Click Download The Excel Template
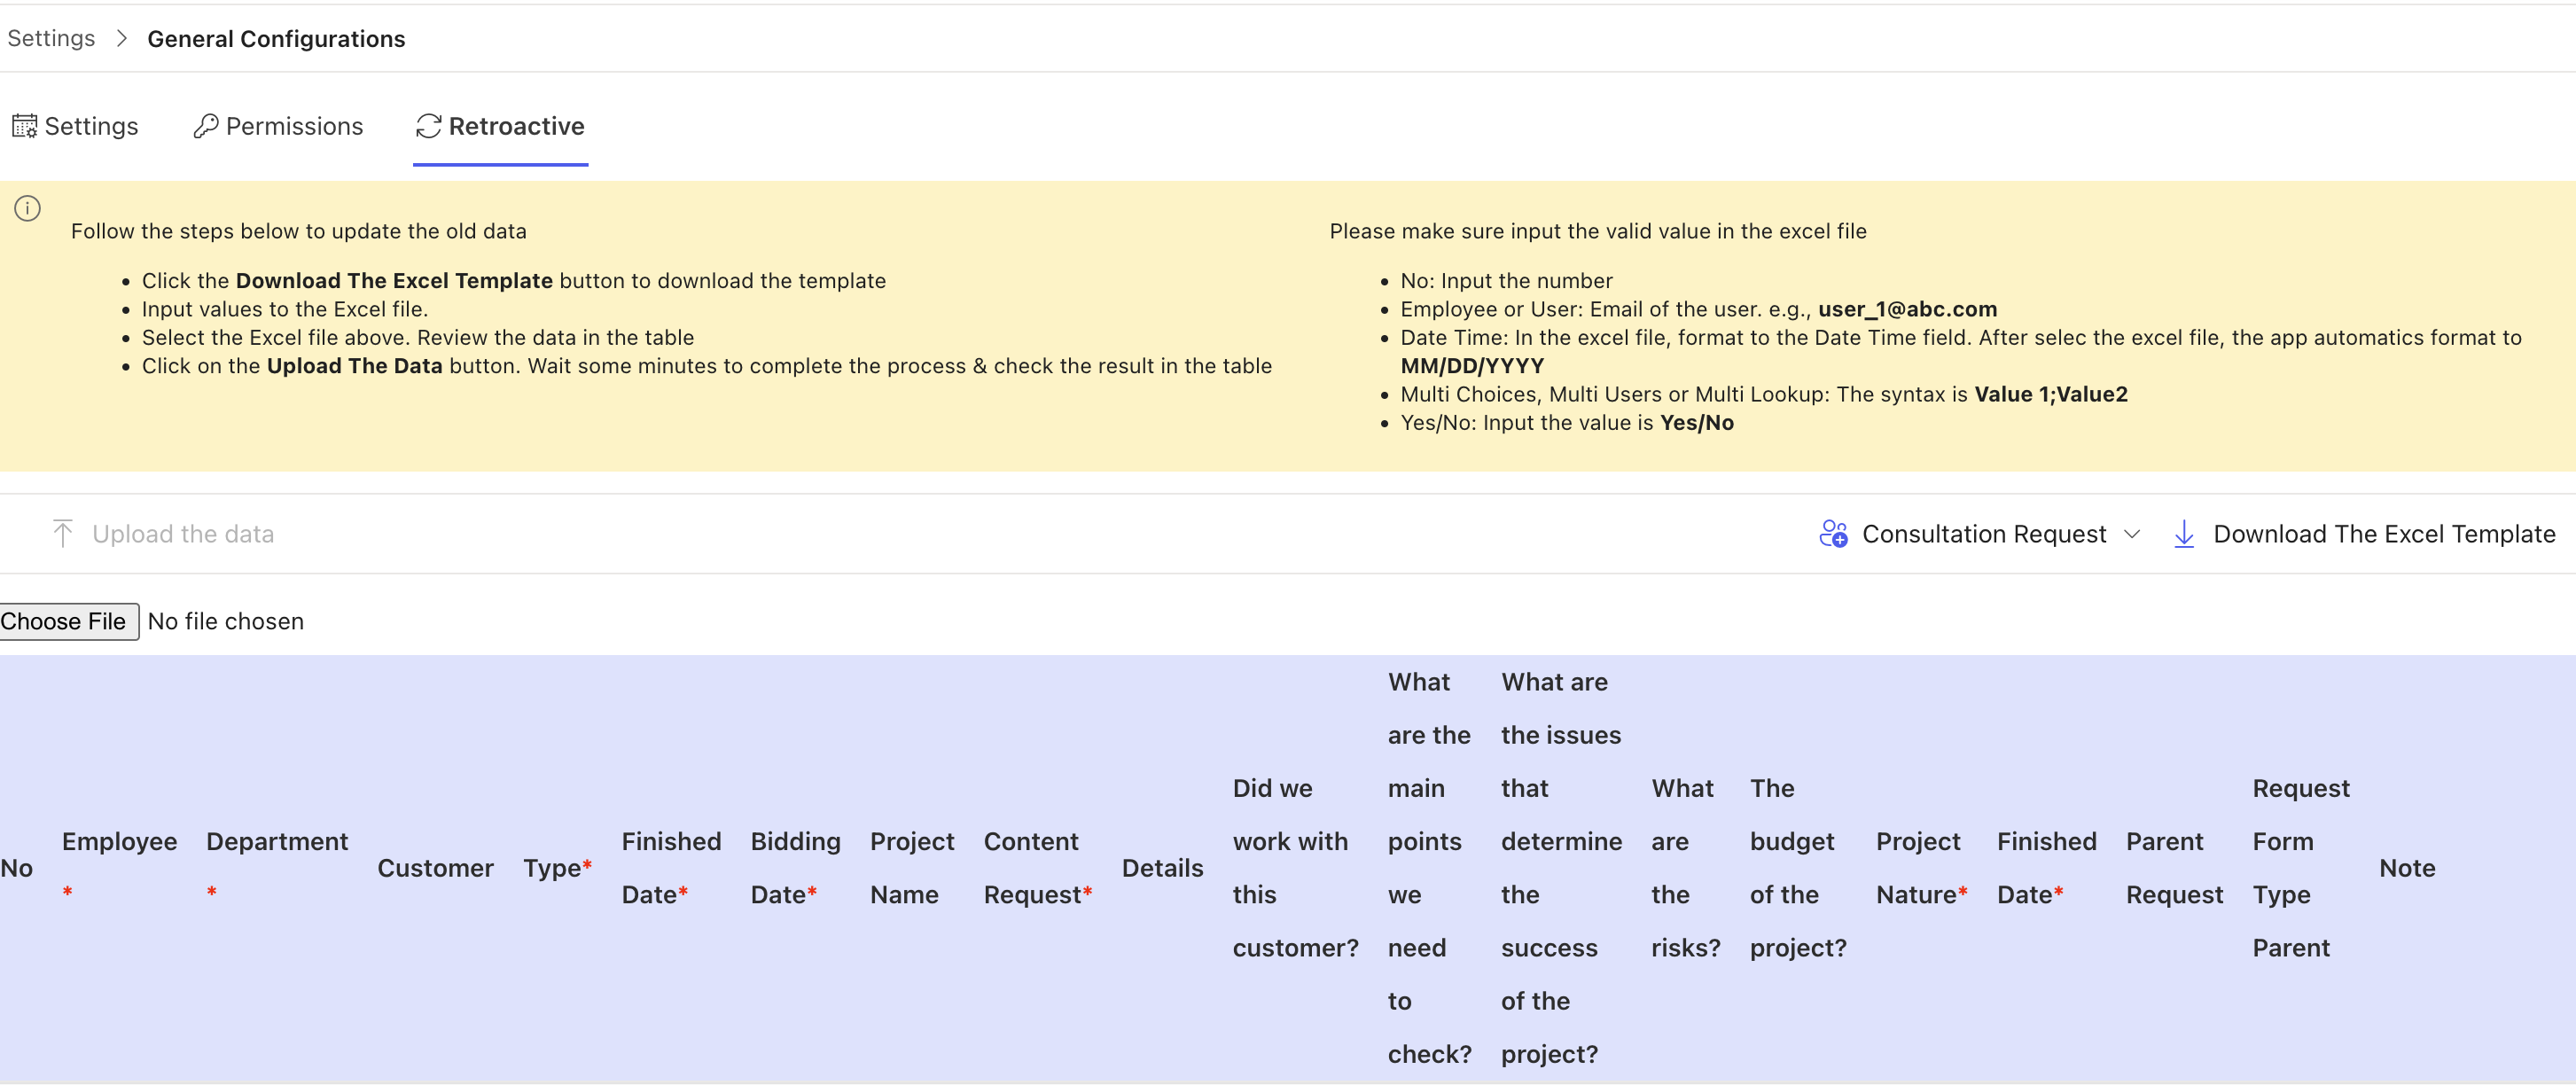 [2383, 533]
